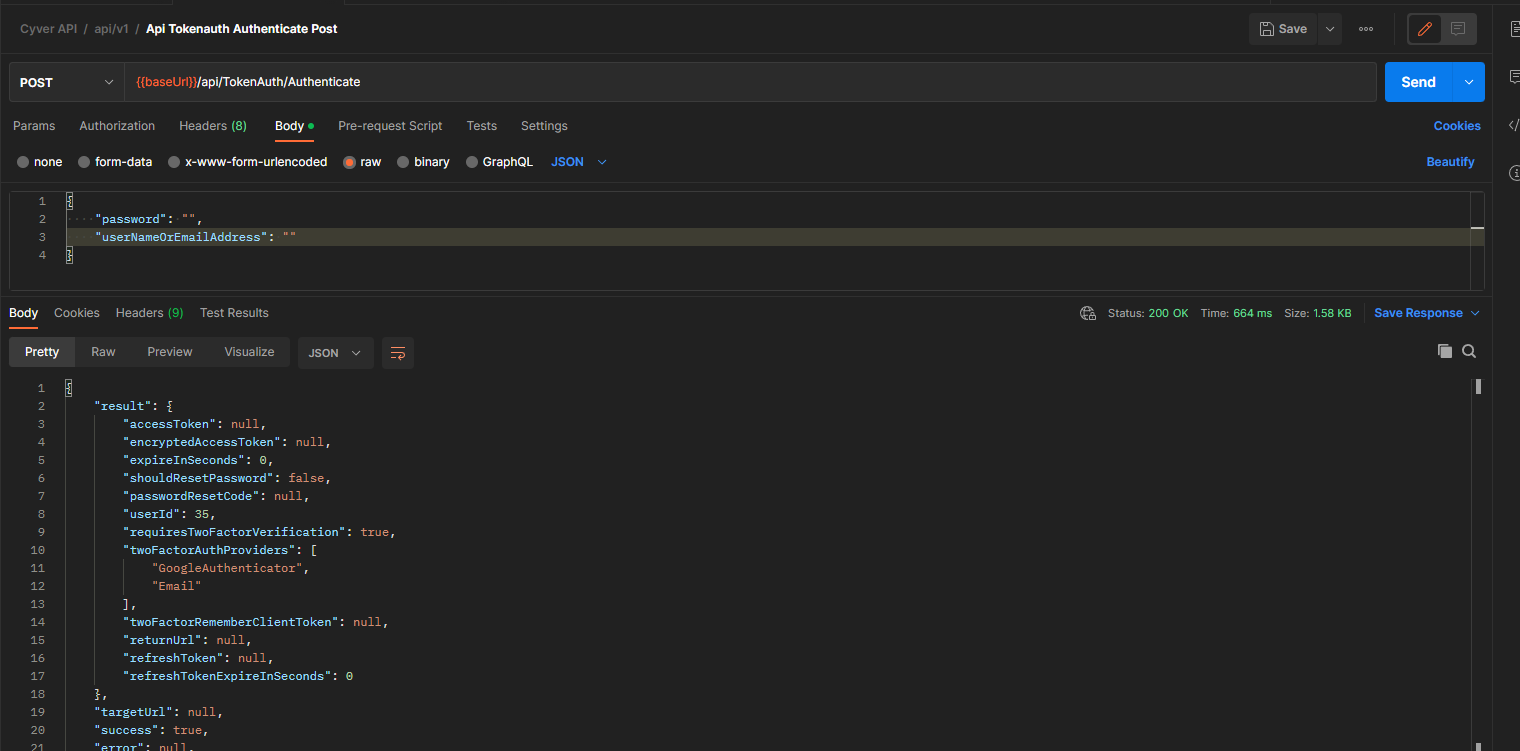Open the Comments panel on right sidebar

[x=1514, y=70]
